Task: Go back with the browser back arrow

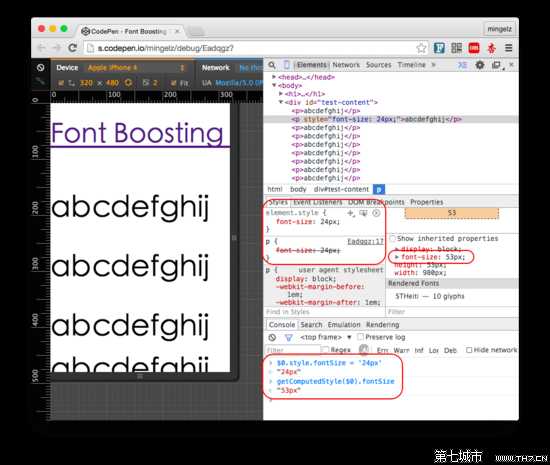Action: coord(41,48)
